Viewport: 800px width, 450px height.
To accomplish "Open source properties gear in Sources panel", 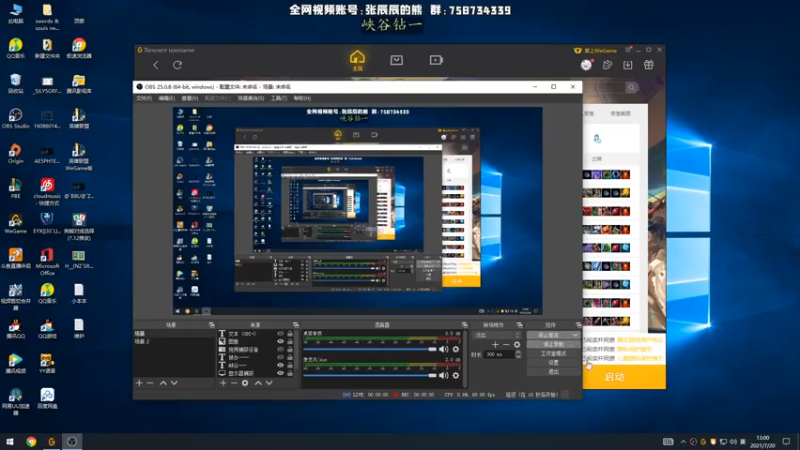I will (x=245, y=383).
